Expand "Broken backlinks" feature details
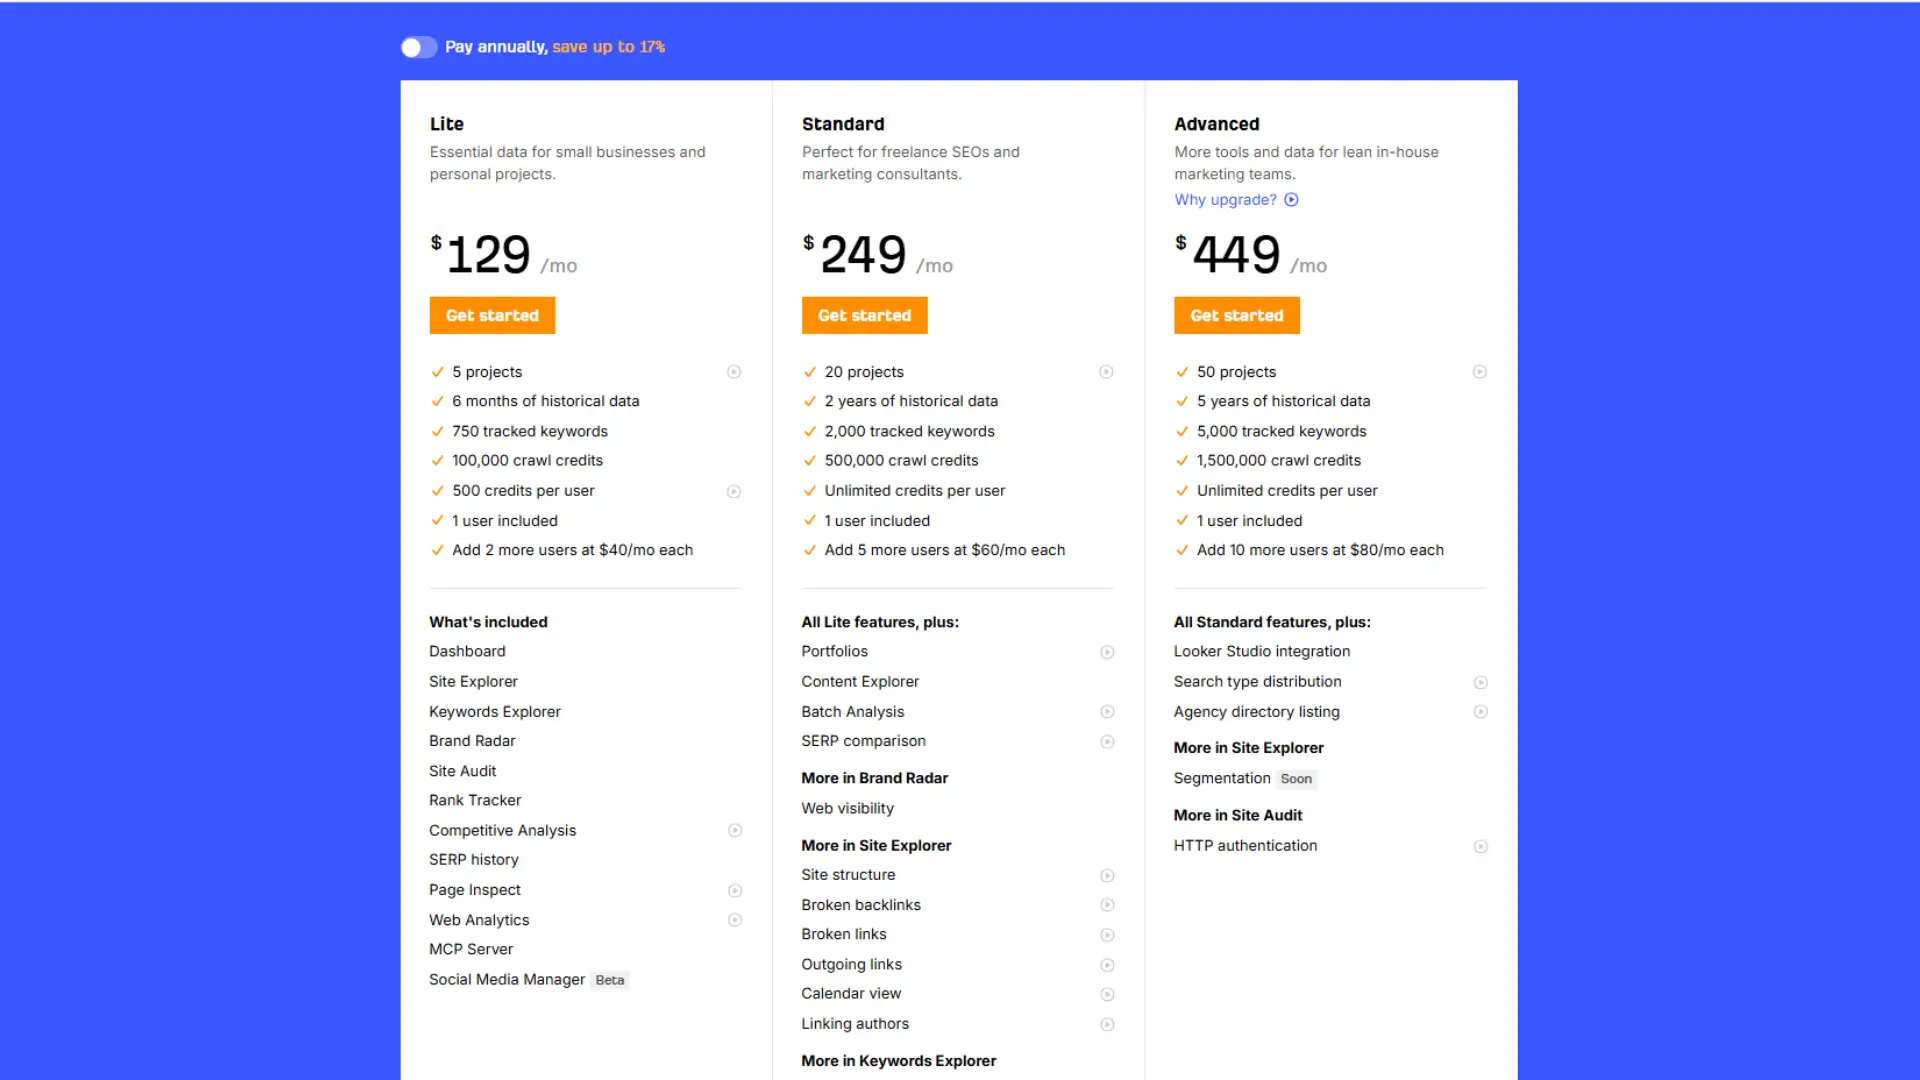 [x=1107, y=905]
